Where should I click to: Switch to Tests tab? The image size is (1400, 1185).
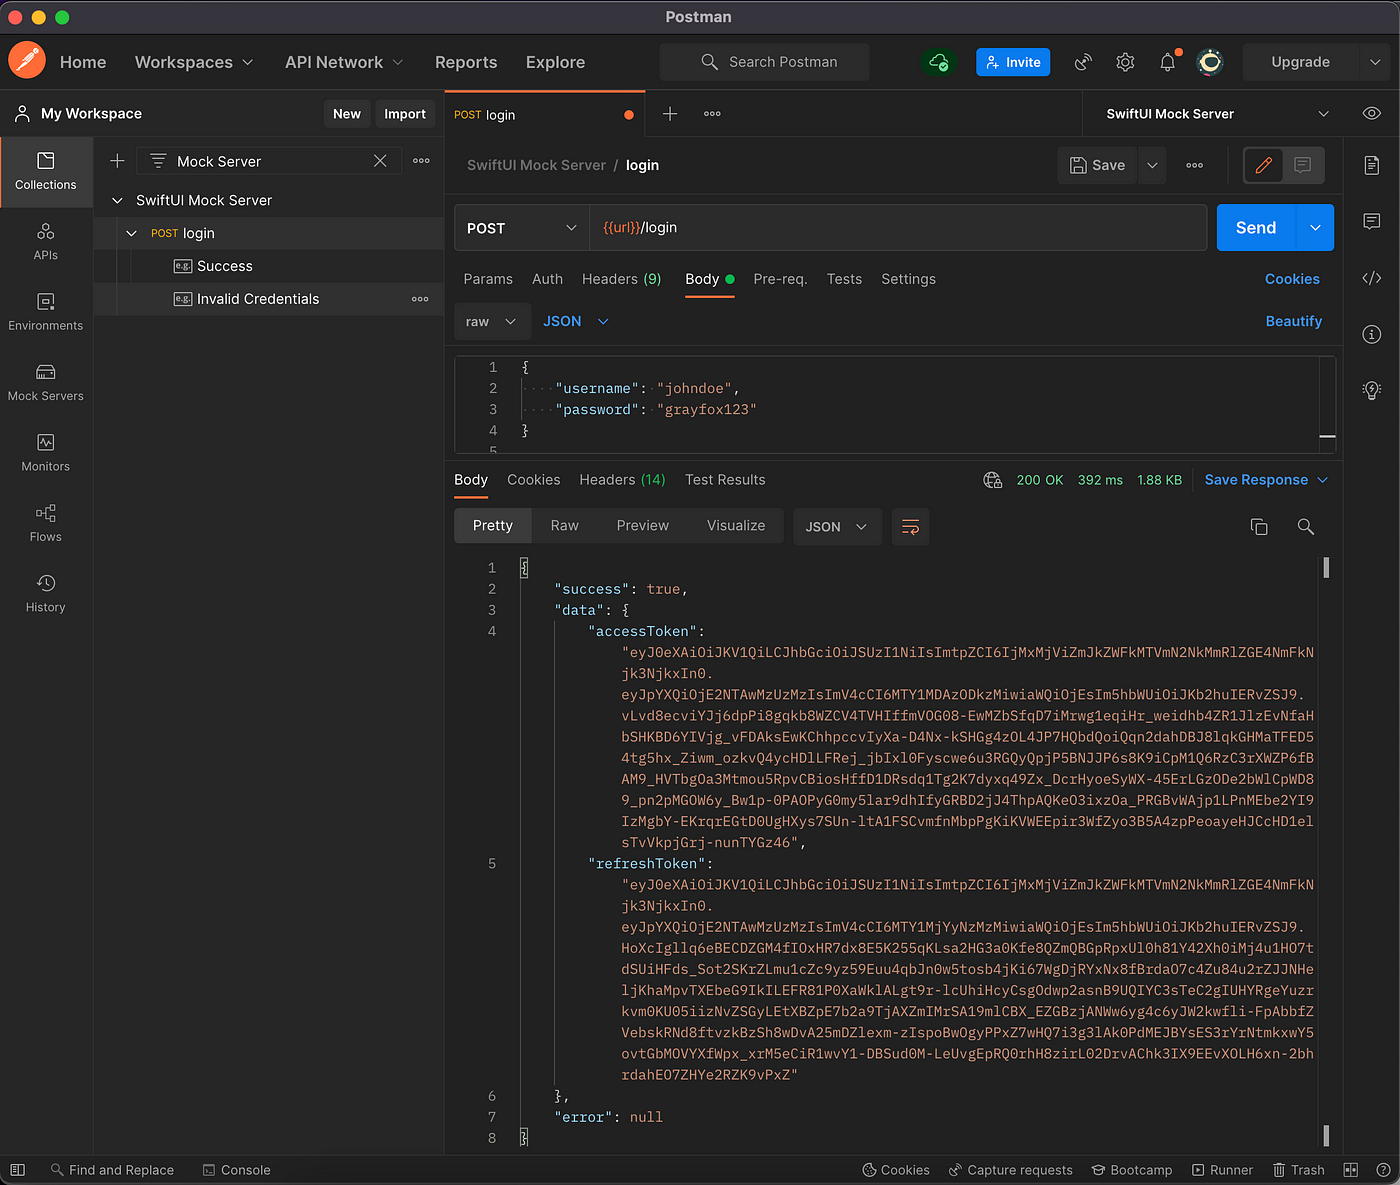pos(844,279)
